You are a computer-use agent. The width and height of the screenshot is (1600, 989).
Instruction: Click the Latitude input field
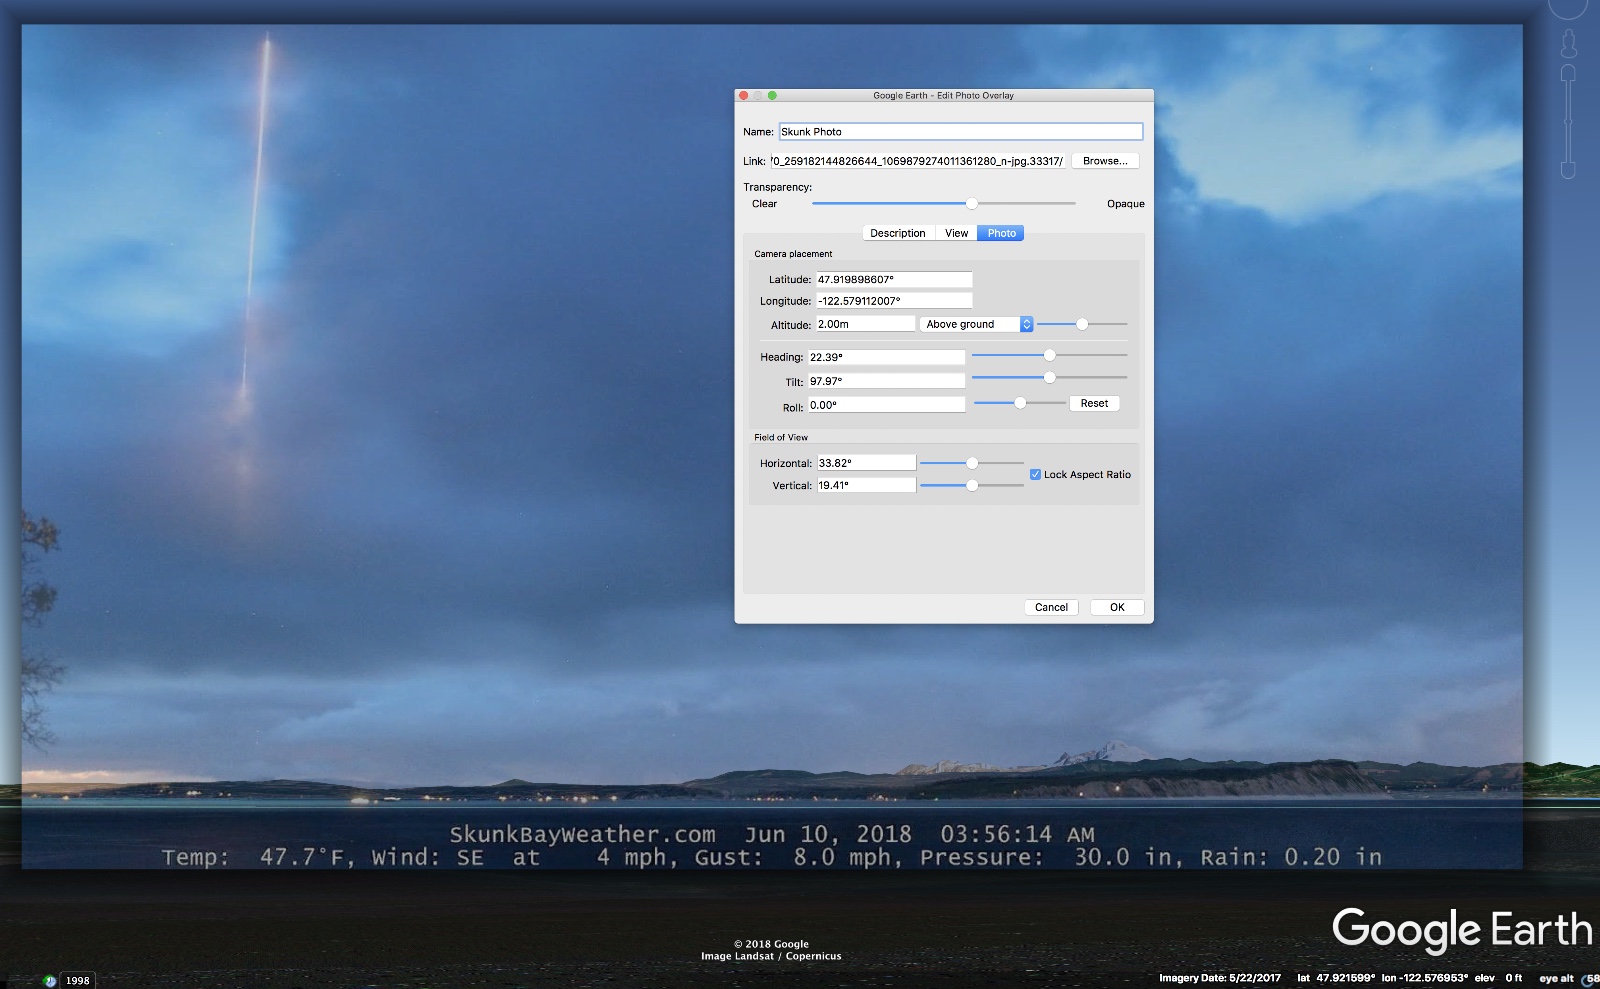(893, 280)
